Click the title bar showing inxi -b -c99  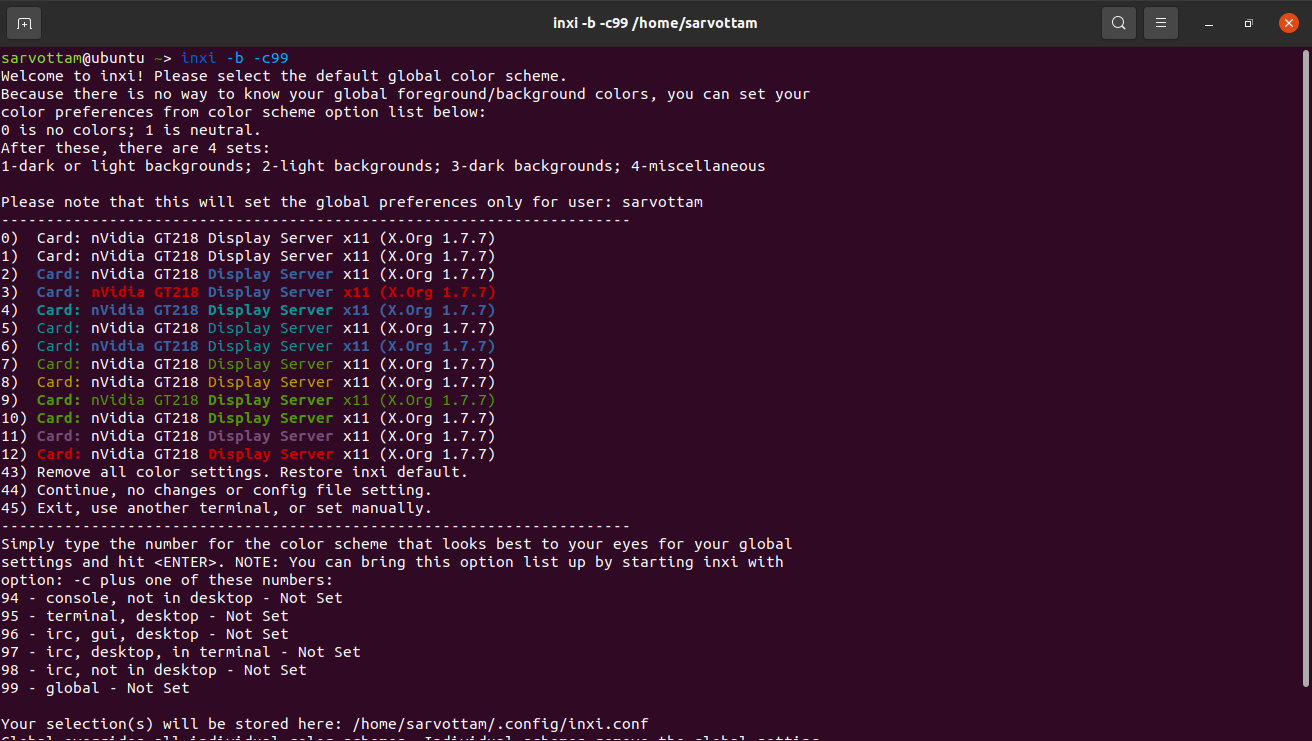point(655,22)
